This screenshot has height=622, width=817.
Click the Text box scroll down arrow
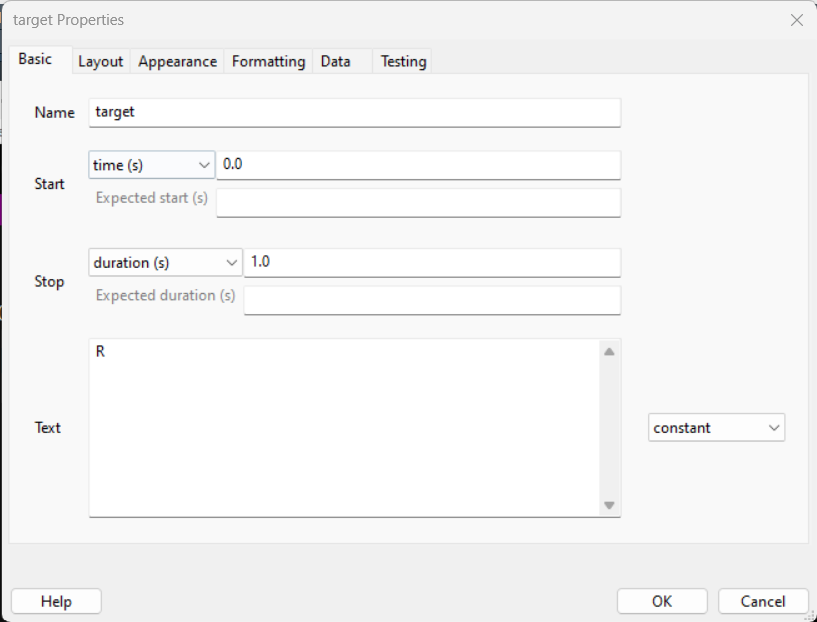(609, 505)
